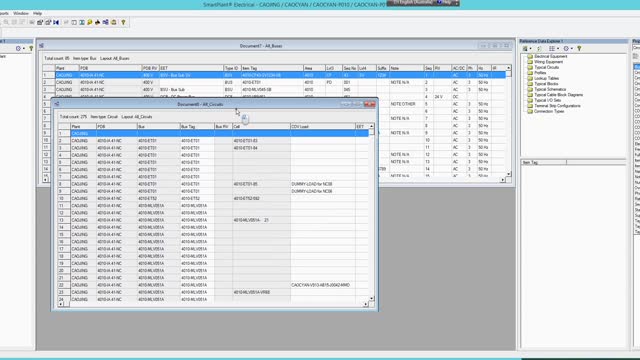Open list view dropdown arrow in Reference Data Explorer

558,49
